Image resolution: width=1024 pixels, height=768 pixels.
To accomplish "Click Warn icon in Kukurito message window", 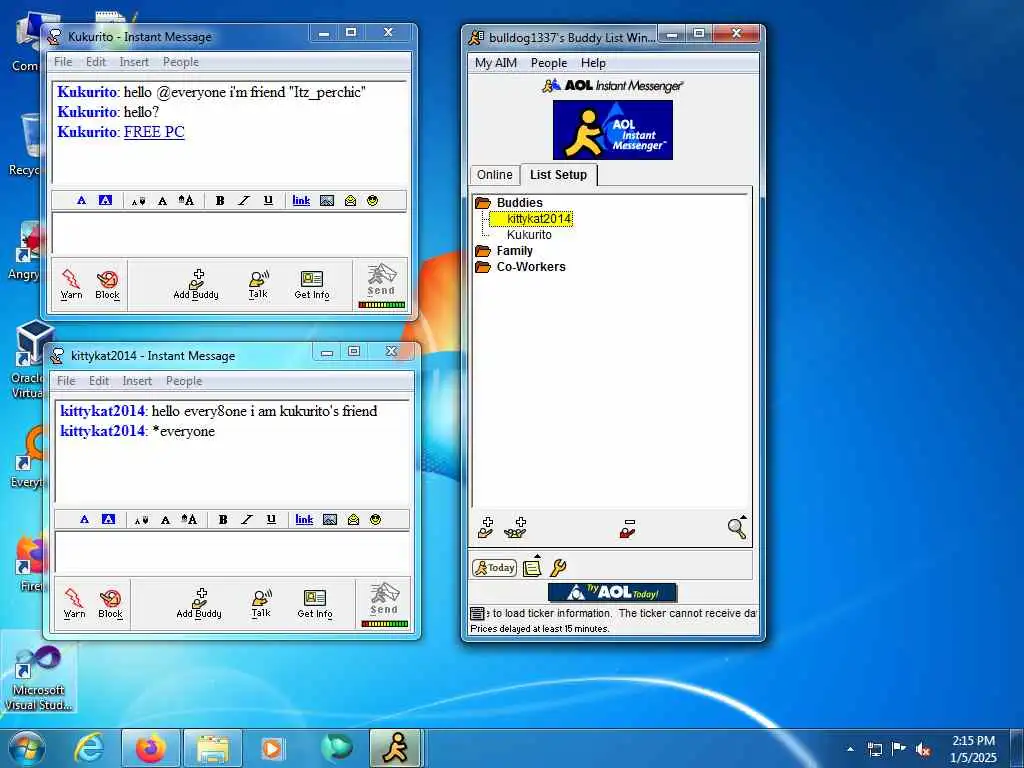I will pyautogui.click(x=71, y=284).
